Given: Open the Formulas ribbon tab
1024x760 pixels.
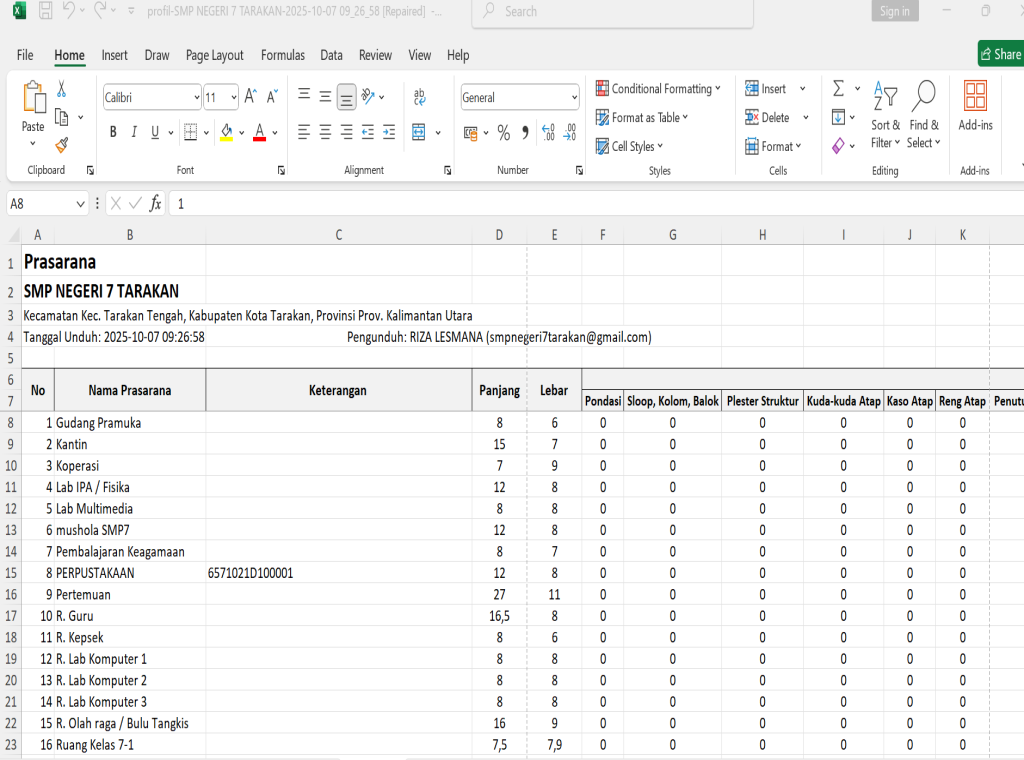Looking at the screenshot, I should [x=283, y=55].
